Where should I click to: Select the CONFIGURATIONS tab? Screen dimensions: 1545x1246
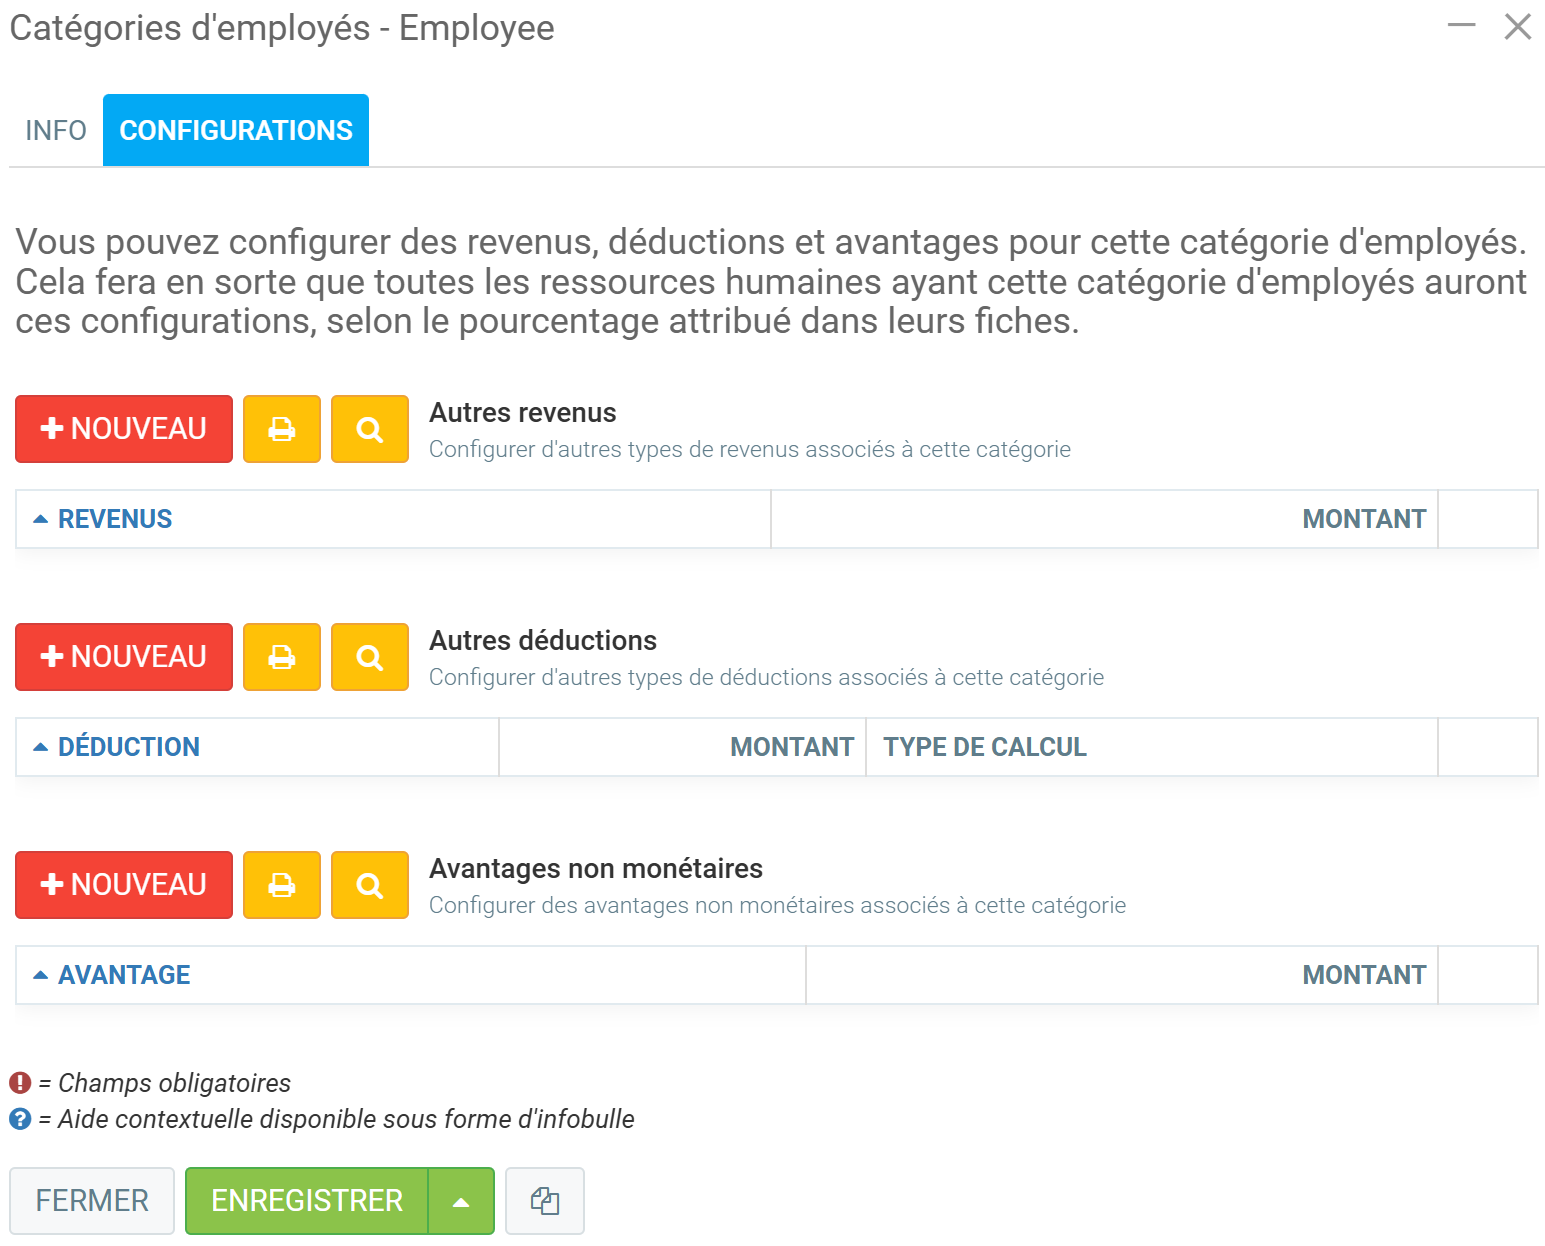tap(236, 131)
